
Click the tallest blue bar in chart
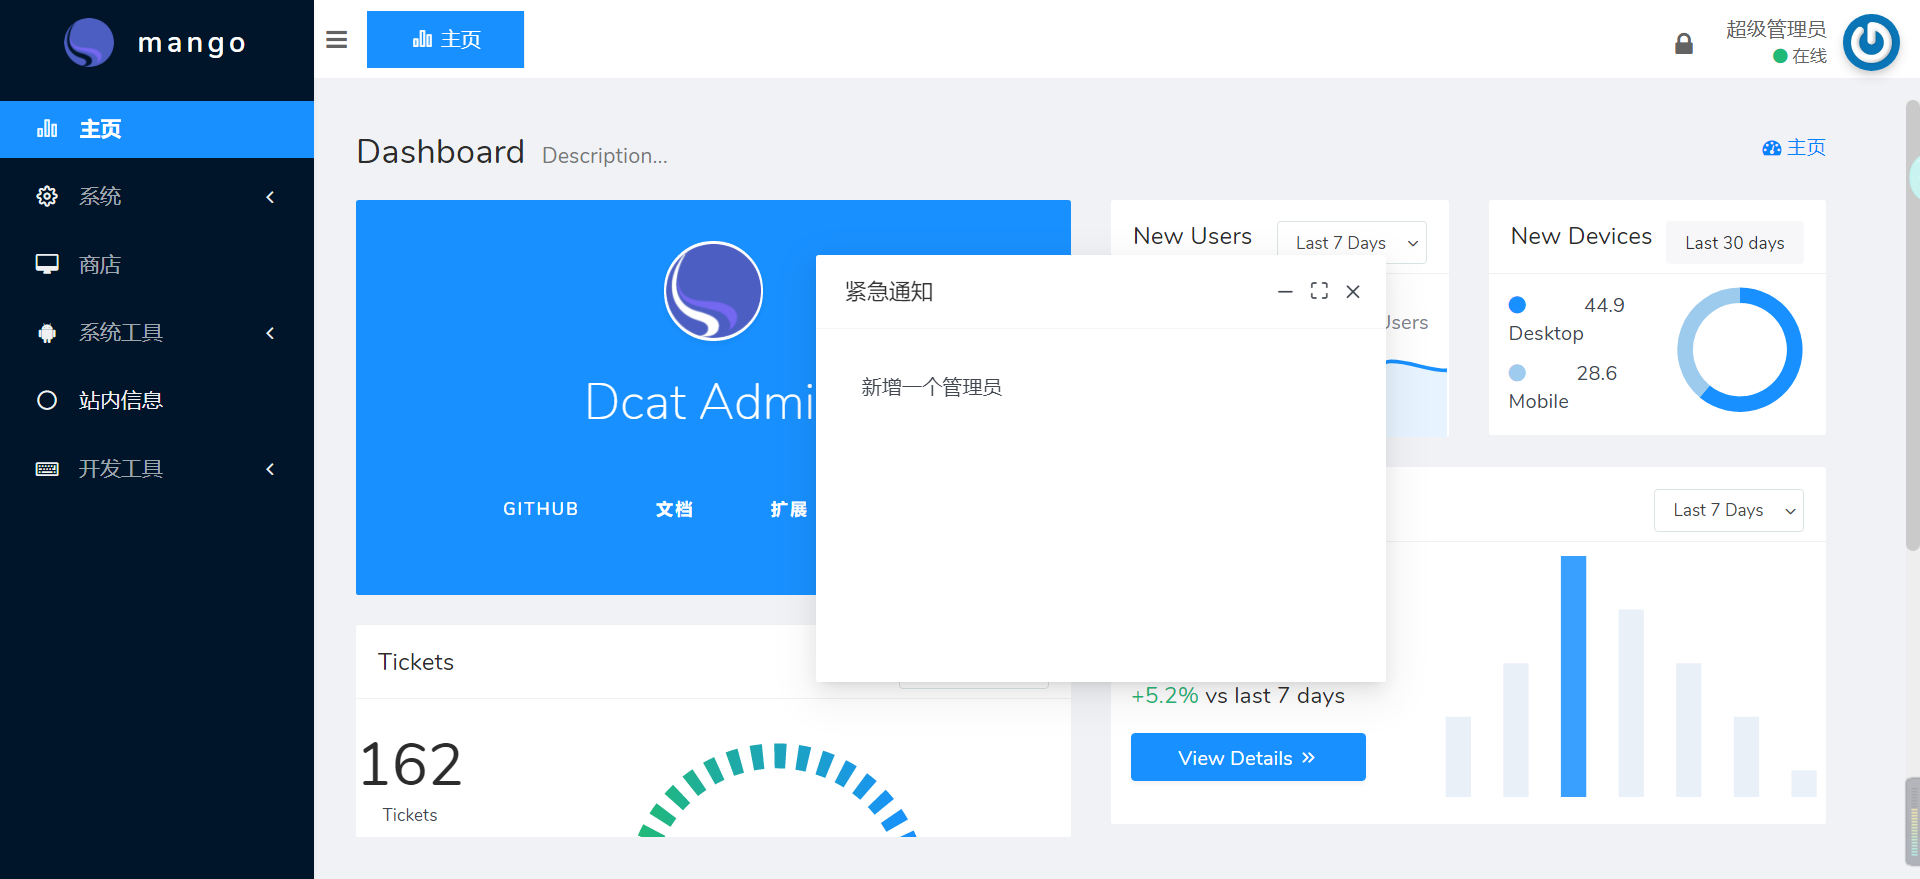(1573, 676)
